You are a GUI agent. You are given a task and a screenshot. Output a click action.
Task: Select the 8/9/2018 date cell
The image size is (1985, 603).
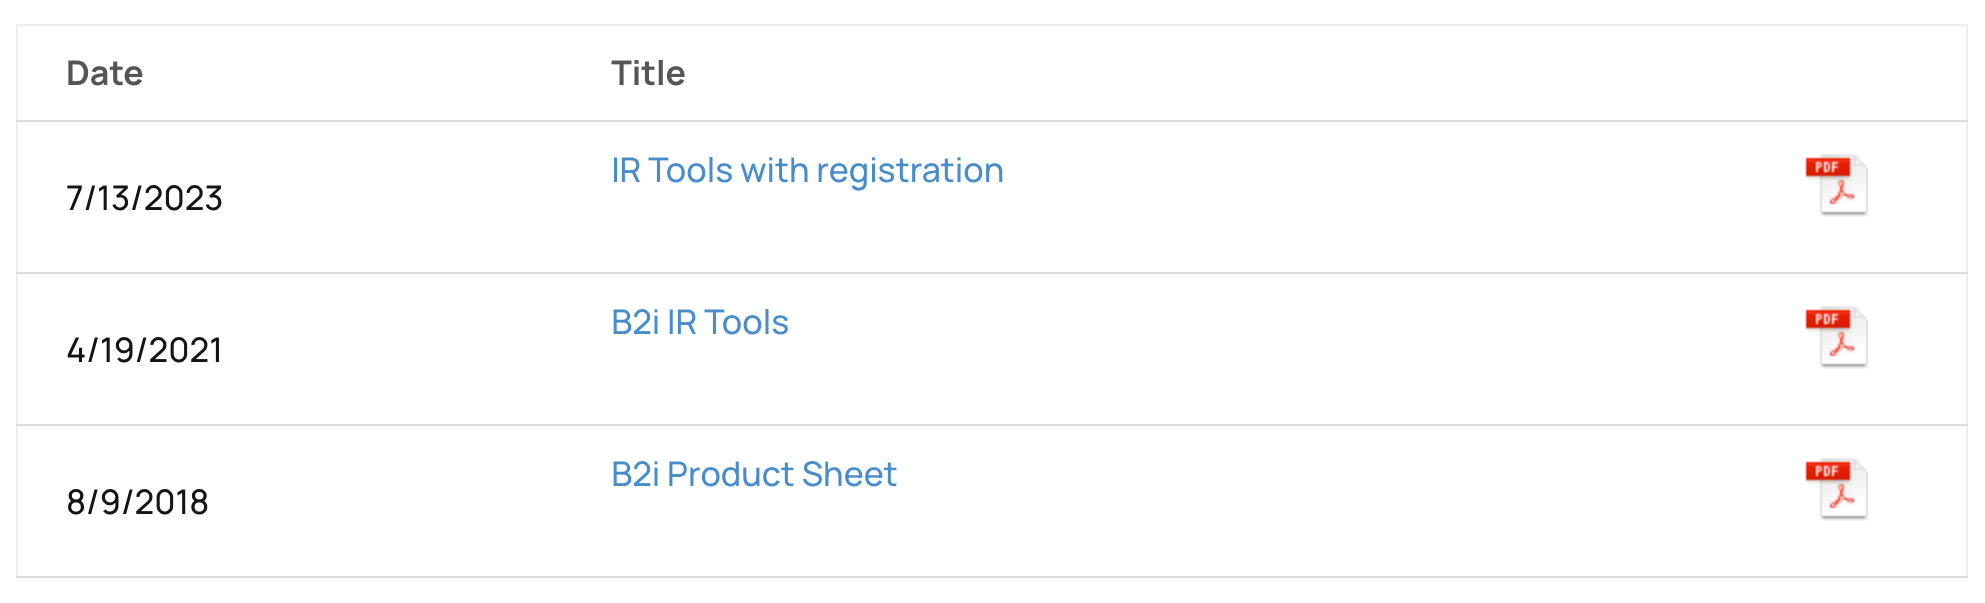137,502
